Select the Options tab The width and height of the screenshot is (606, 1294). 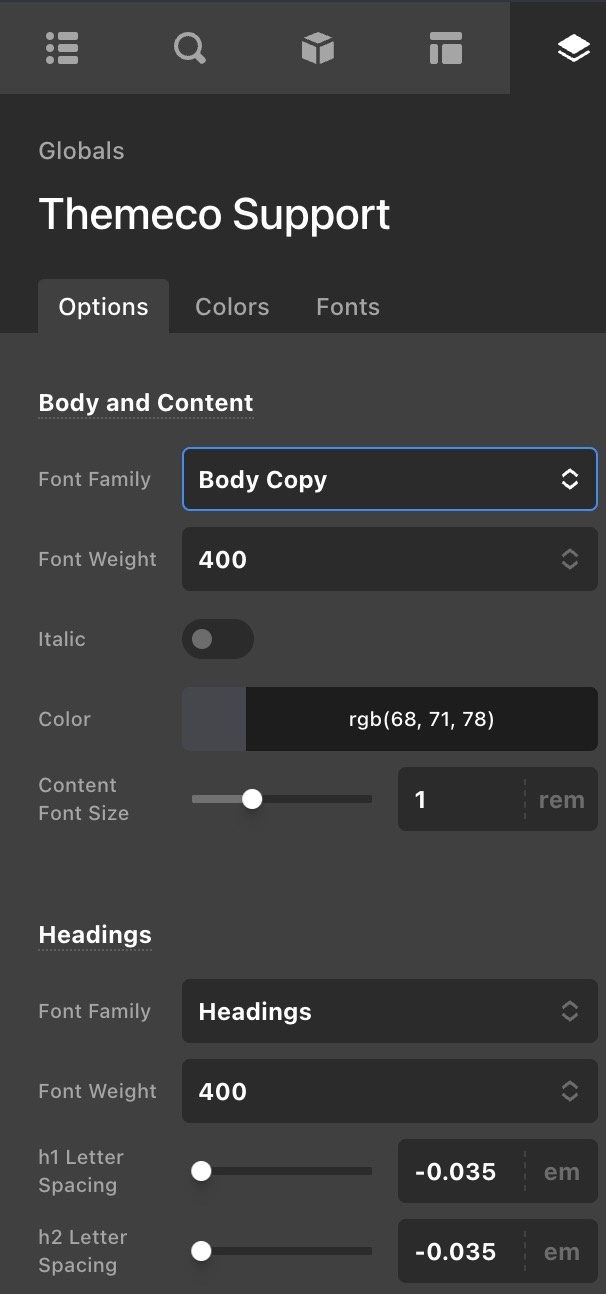tap(103, 307)
